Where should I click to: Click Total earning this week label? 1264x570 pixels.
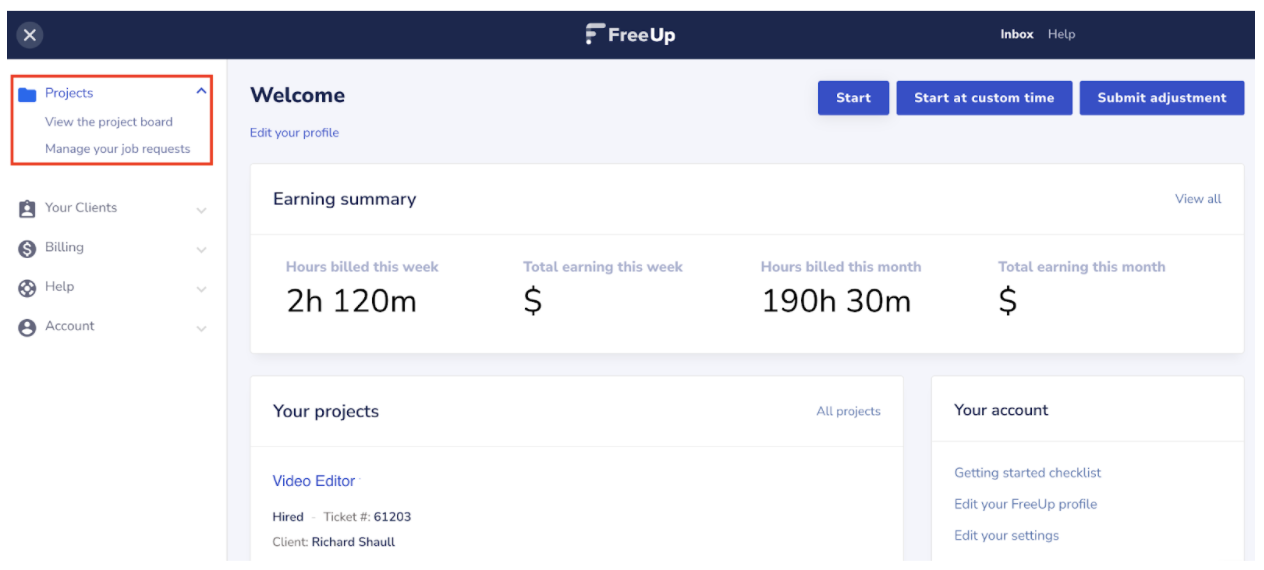coord(603,267)
